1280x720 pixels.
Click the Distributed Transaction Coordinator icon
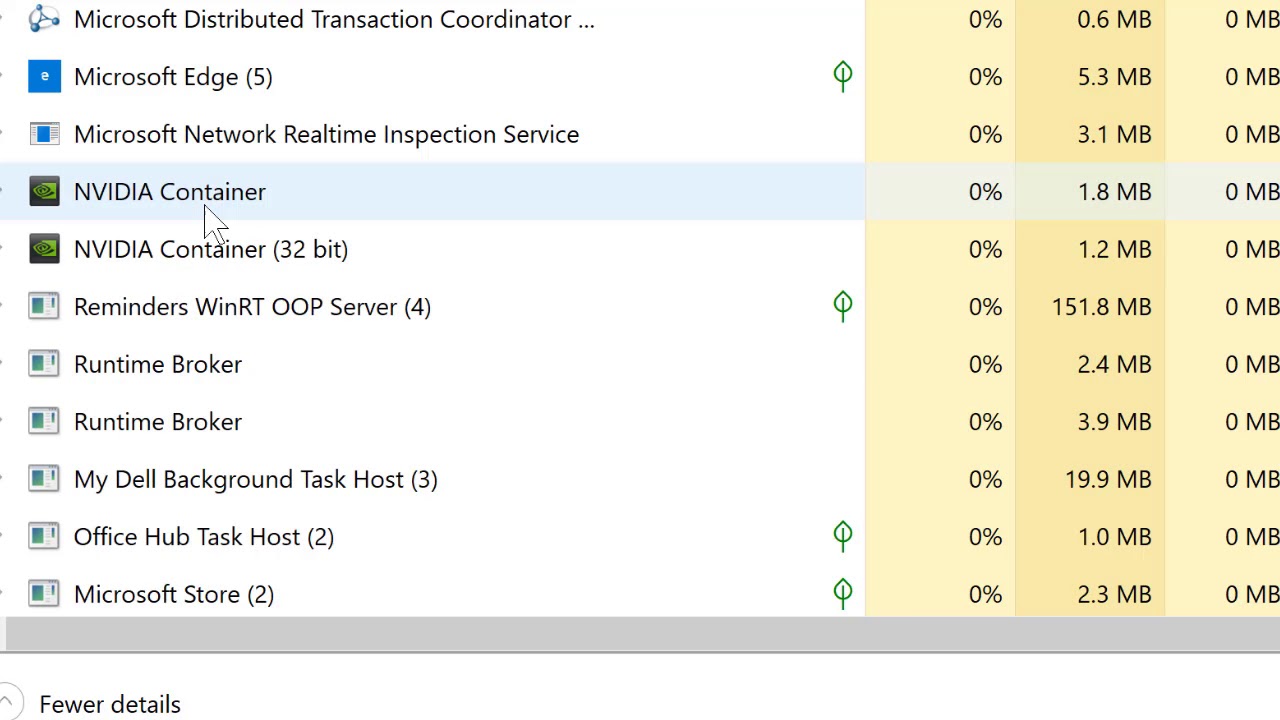[44, 19]
